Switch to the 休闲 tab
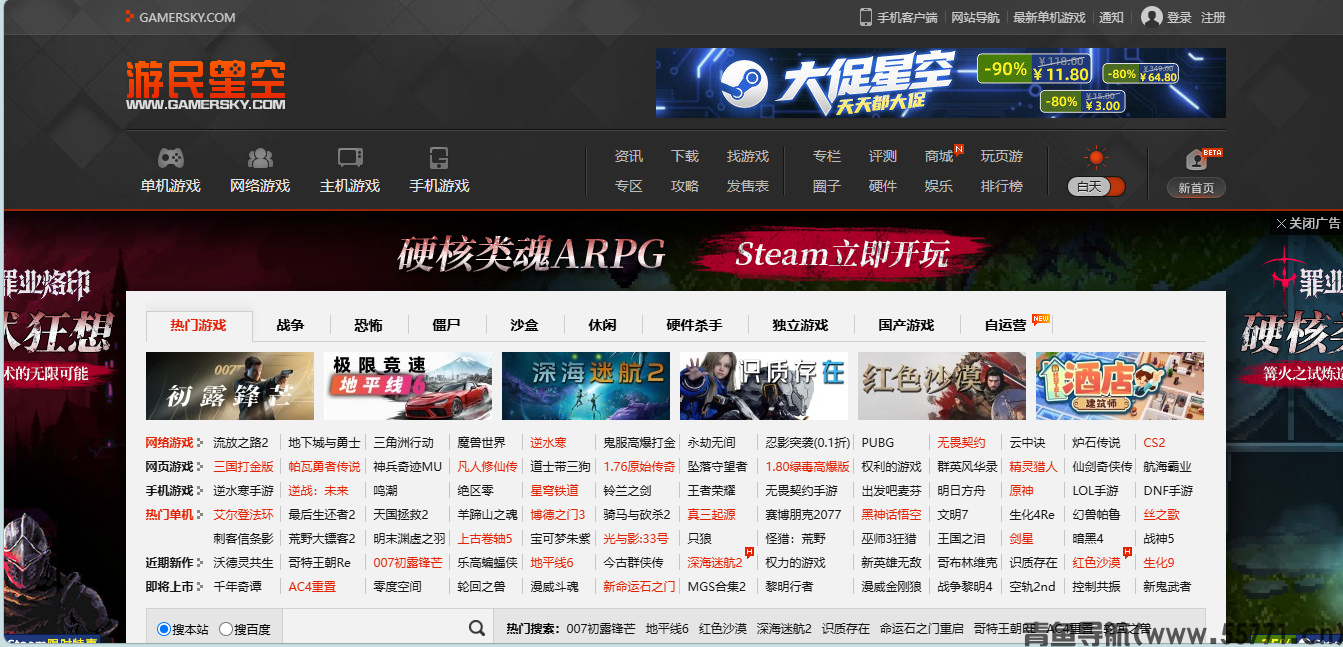1343x647 pixels. [602, 325]
